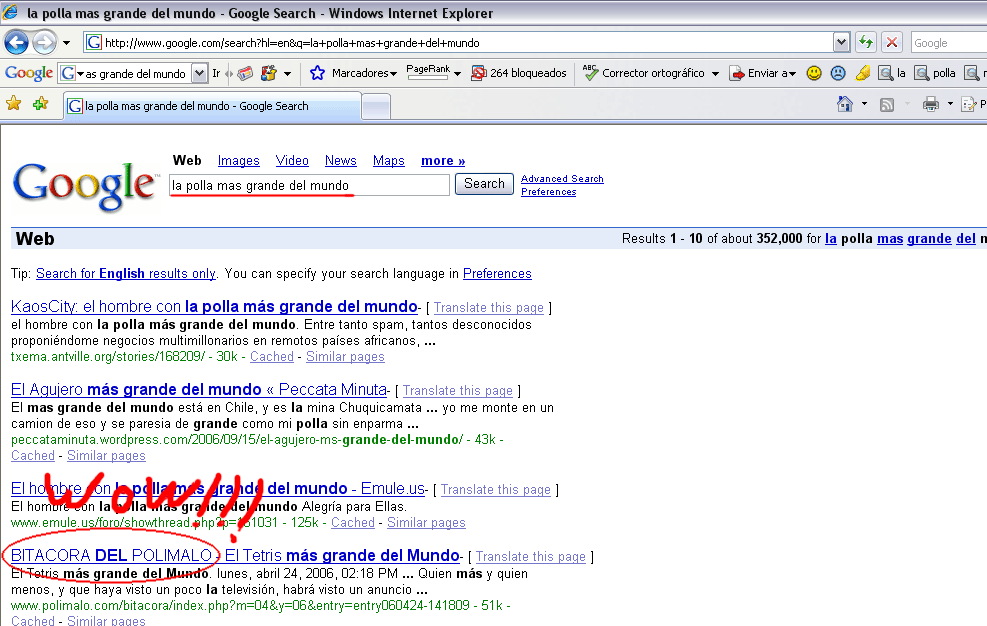
Task: Click 'grande' in the results count line
Action: click(929, 239)
